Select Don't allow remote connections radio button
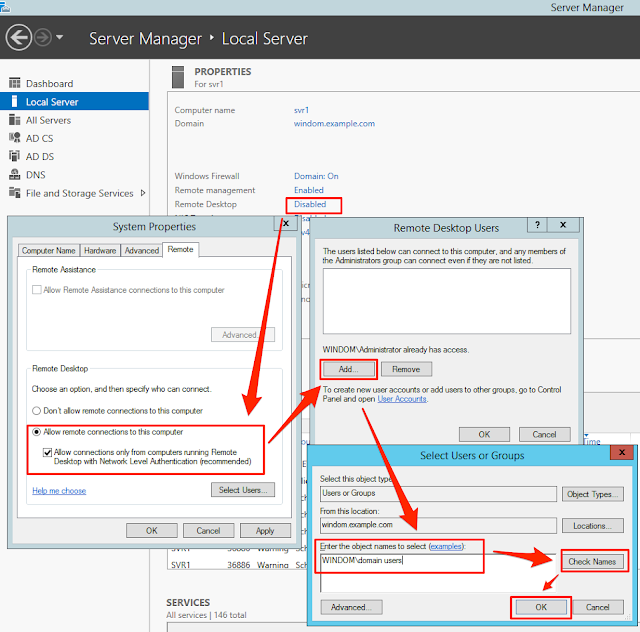 tap(36, 411)
